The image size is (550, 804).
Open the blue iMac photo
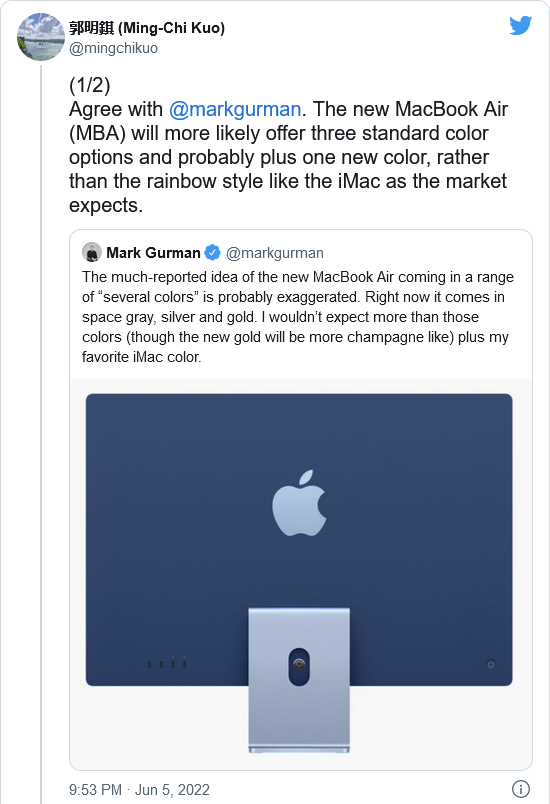(x=300, y=574)
